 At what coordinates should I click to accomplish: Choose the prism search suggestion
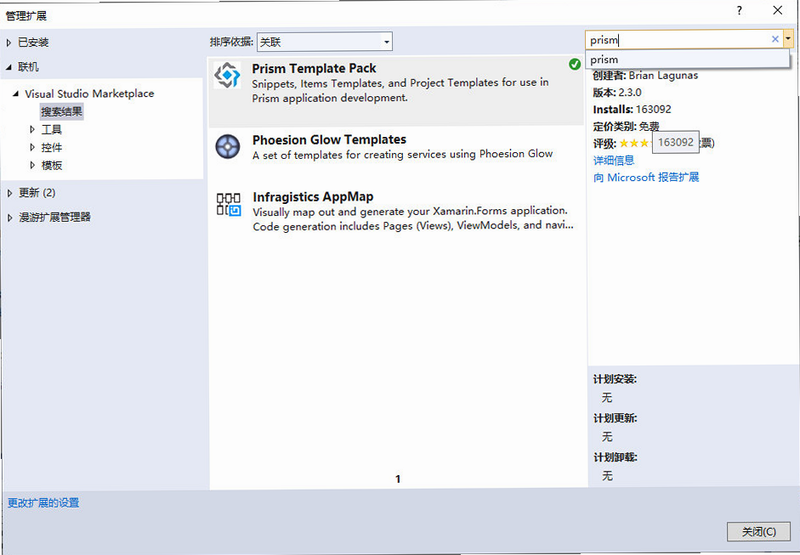click(687, 59)
